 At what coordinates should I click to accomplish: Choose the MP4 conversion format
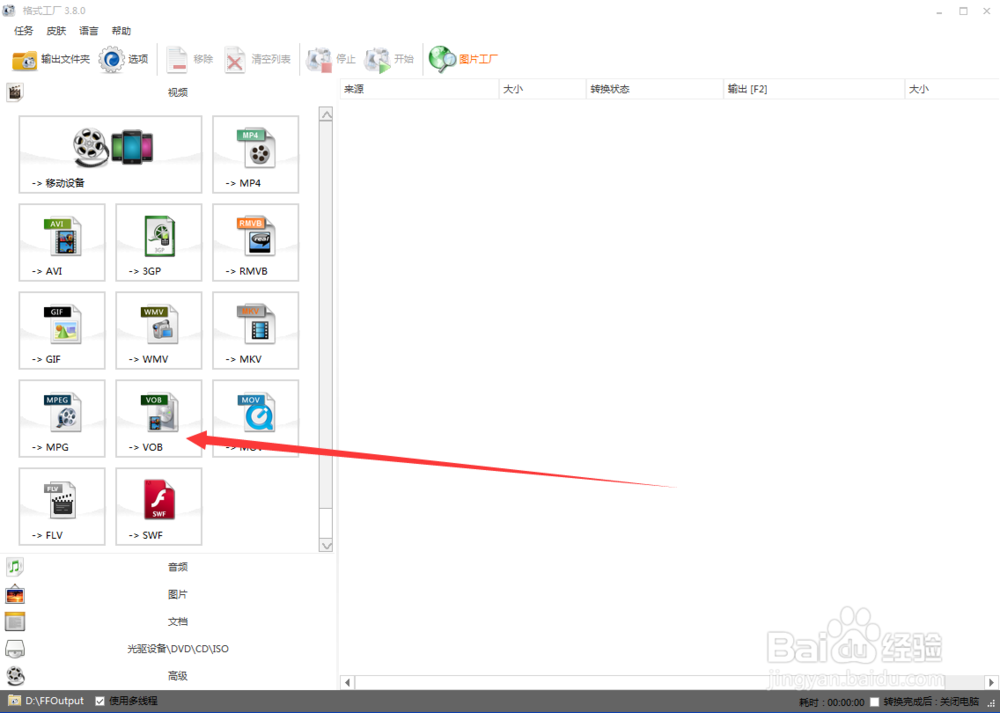(256, 154)
